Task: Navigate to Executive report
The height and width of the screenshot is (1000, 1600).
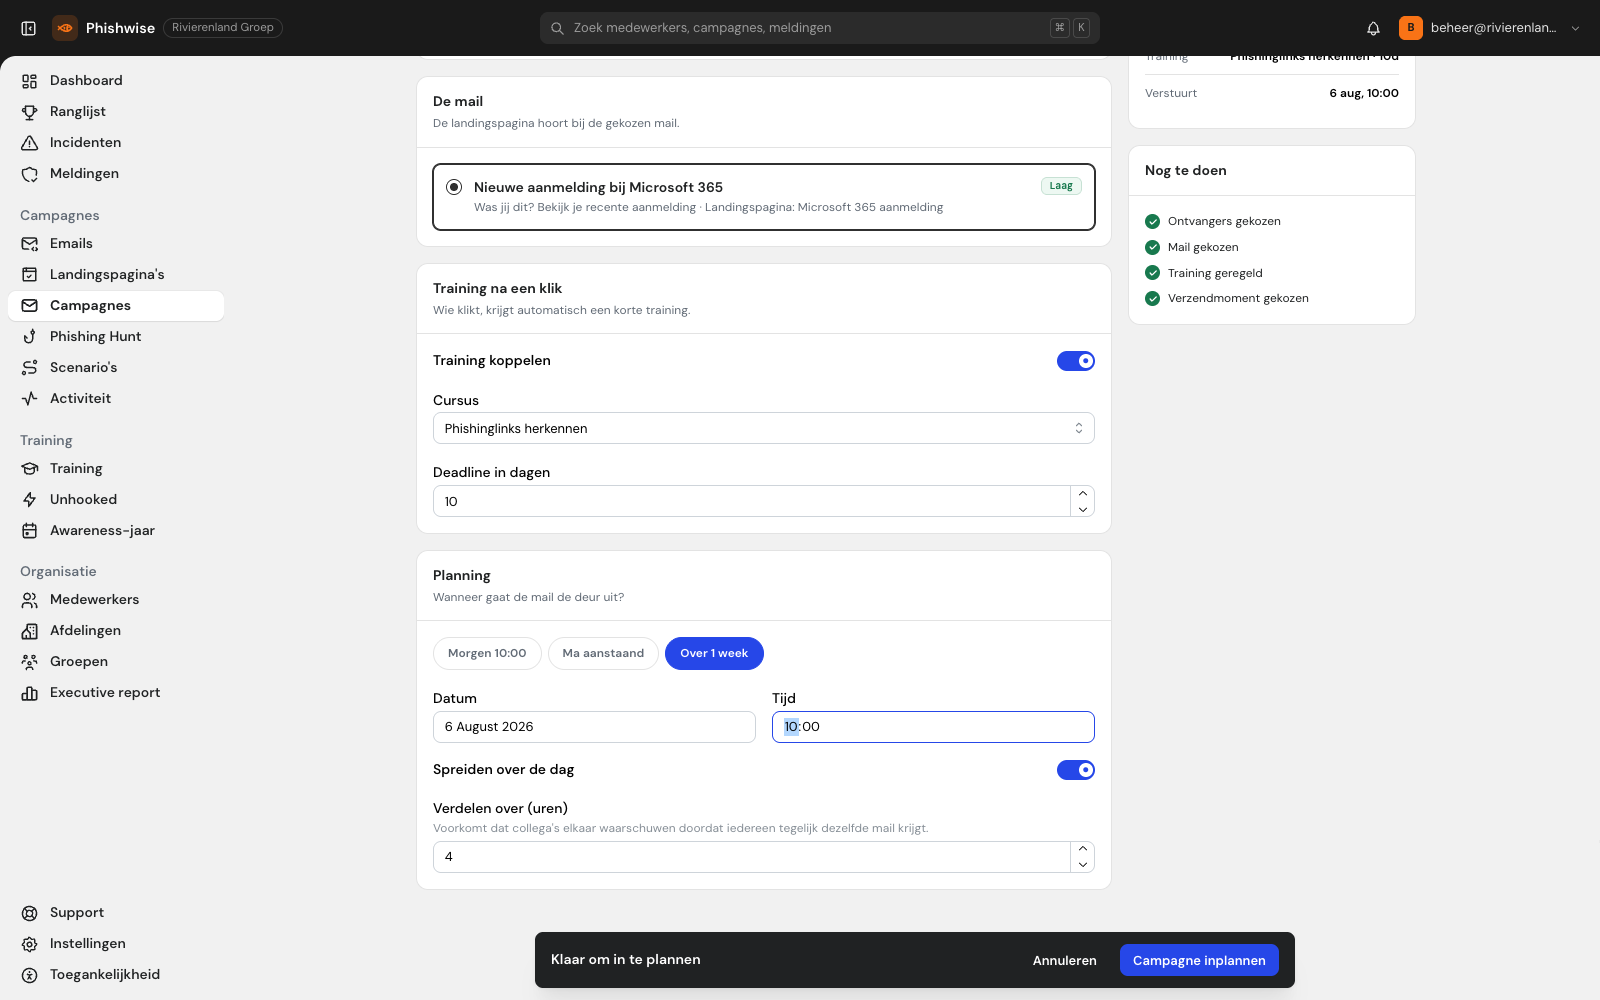Action: click(116, 693)
